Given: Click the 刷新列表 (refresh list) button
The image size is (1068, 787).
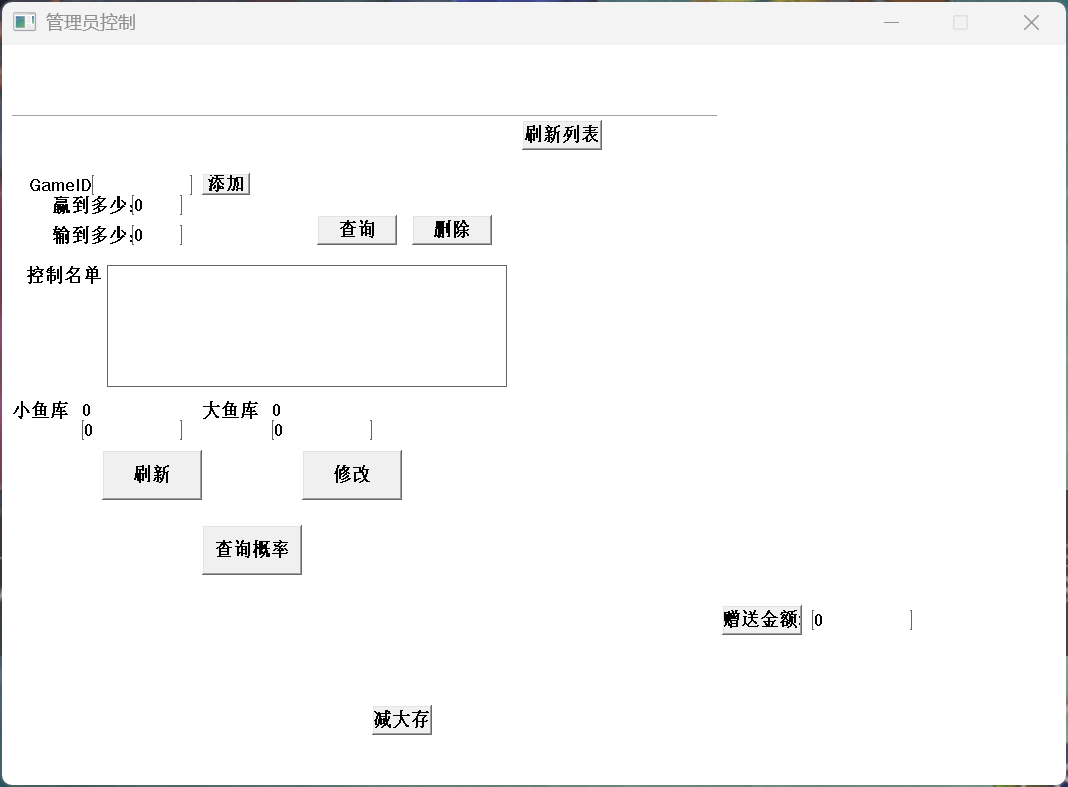Looking at the screenshot, I should coord(561,133).
